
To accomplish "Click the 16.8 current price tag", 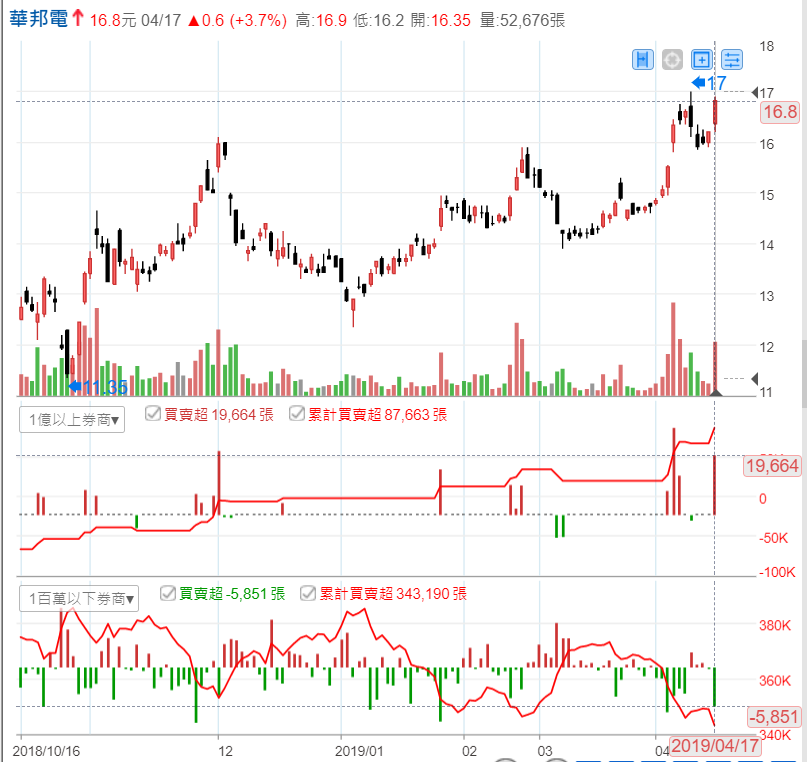I will pyautogui.click(x=778, y=113).
